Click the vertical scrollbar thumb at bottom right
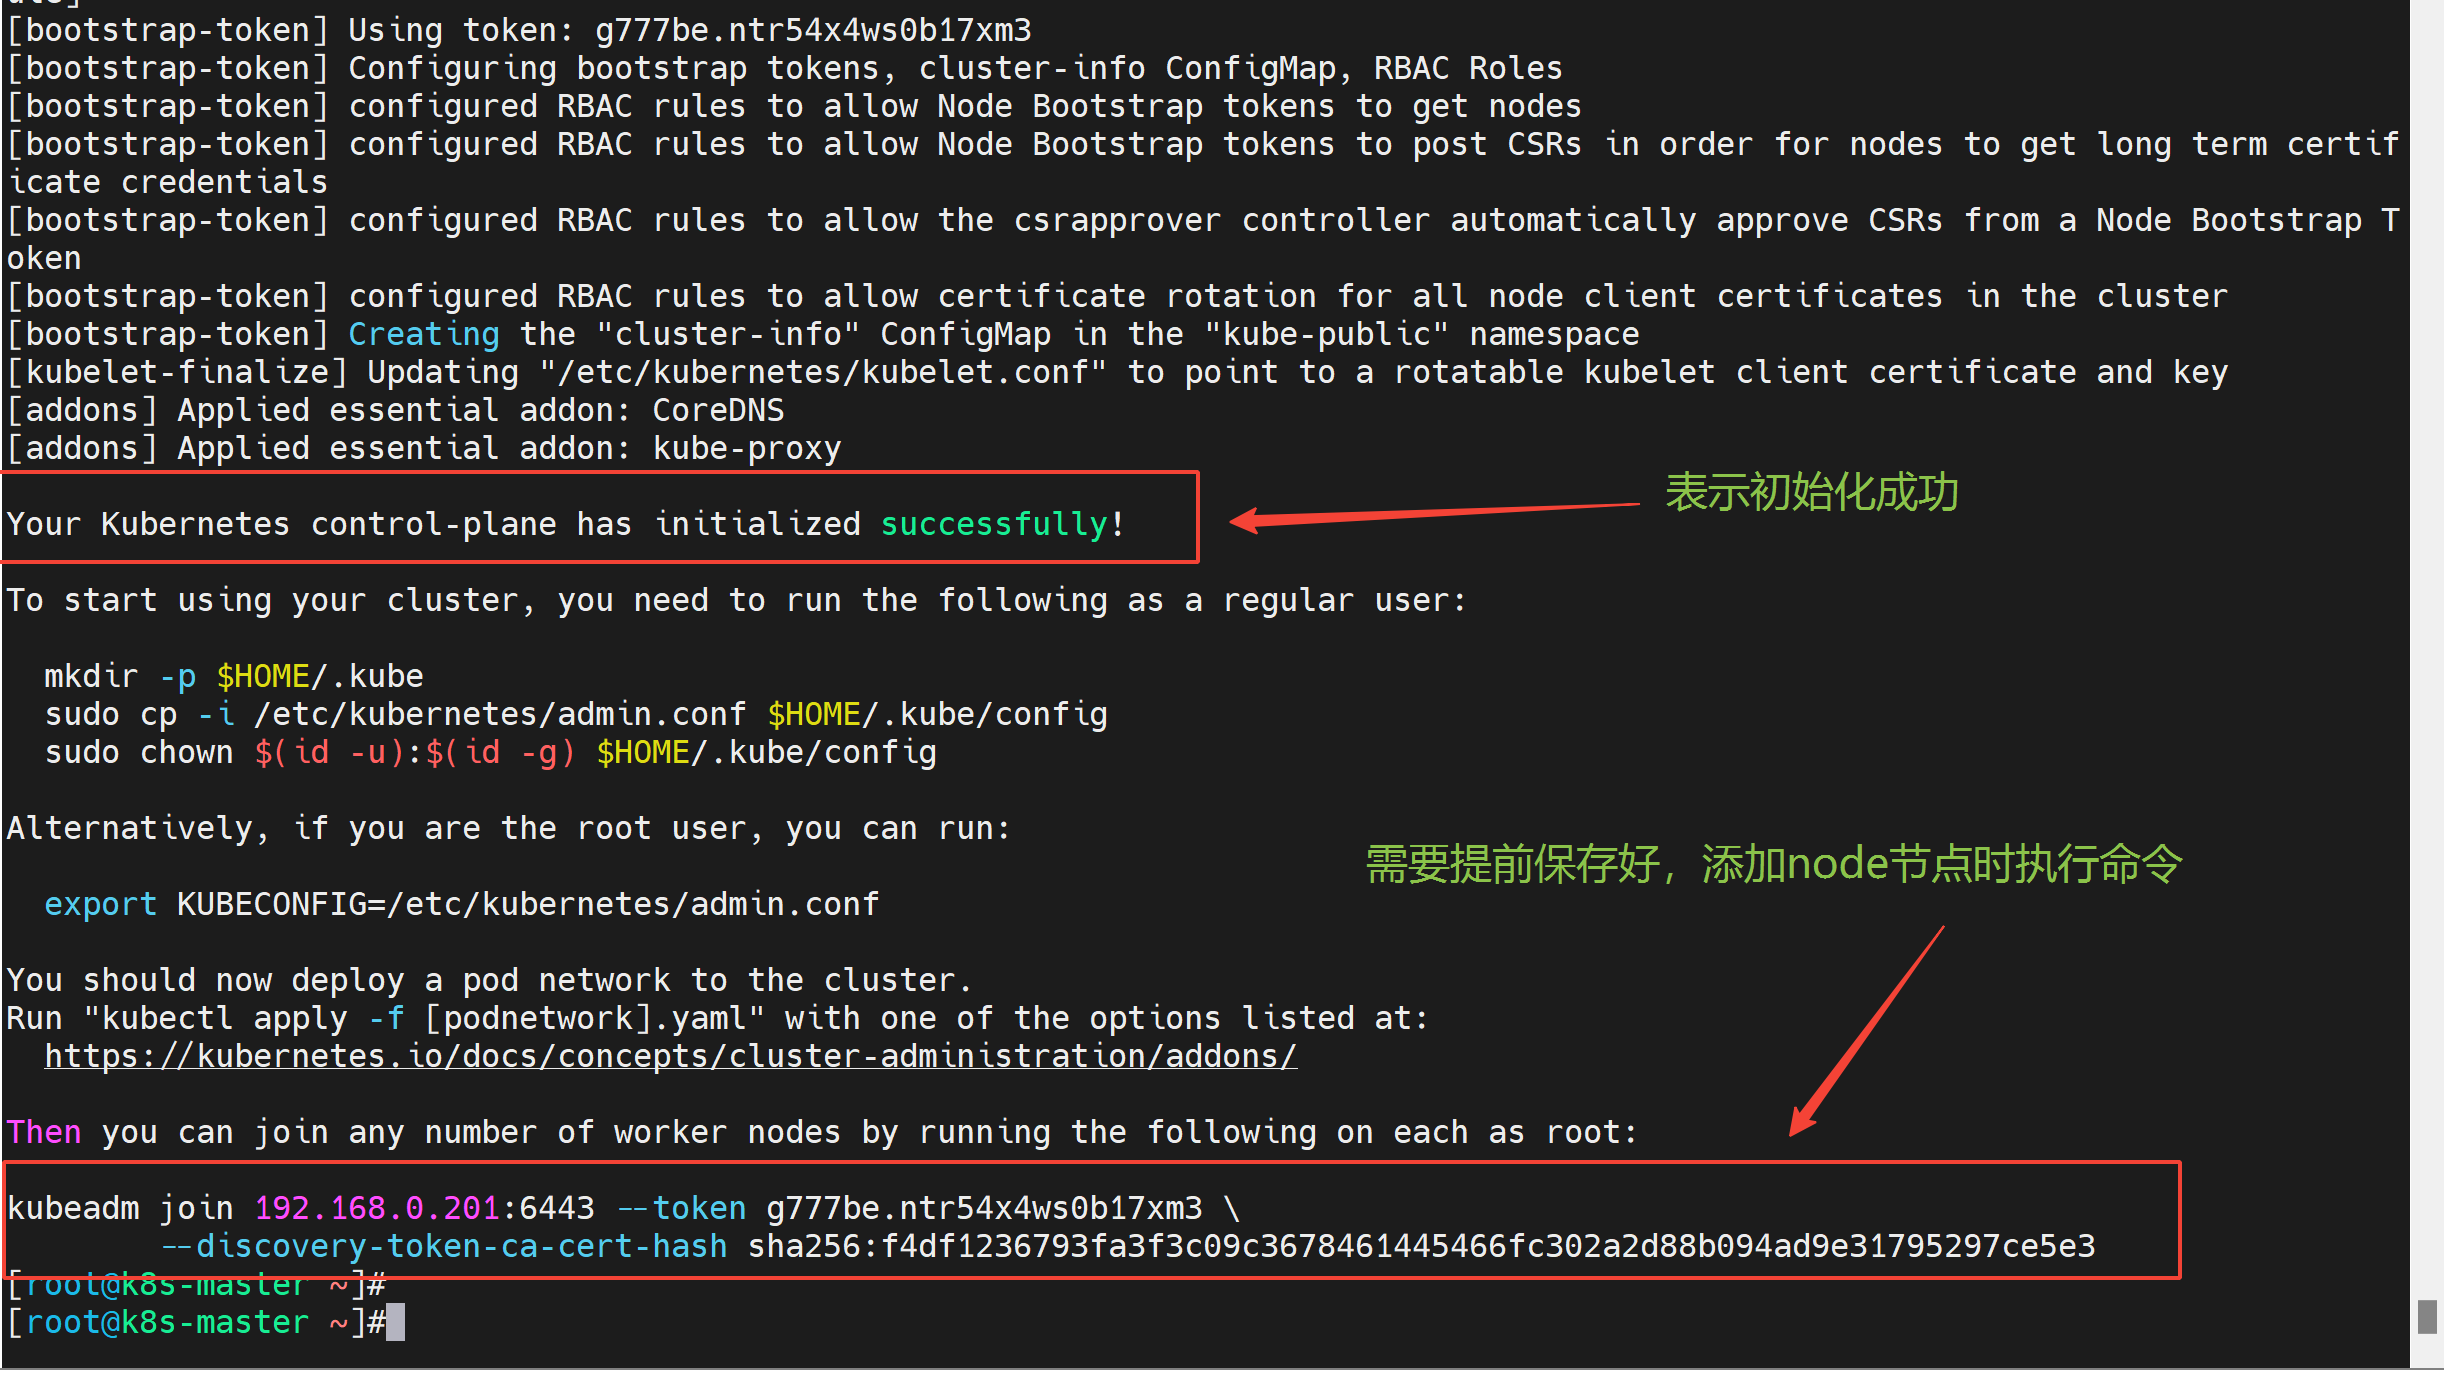This screenshot has height=1374, width=2444. pyautogui.click(x=2426, y=1316)
